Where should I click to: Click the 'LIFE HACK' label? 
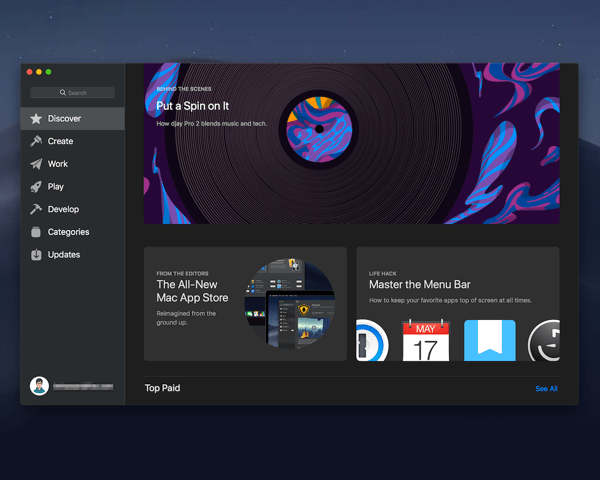[x=383, y=274]
